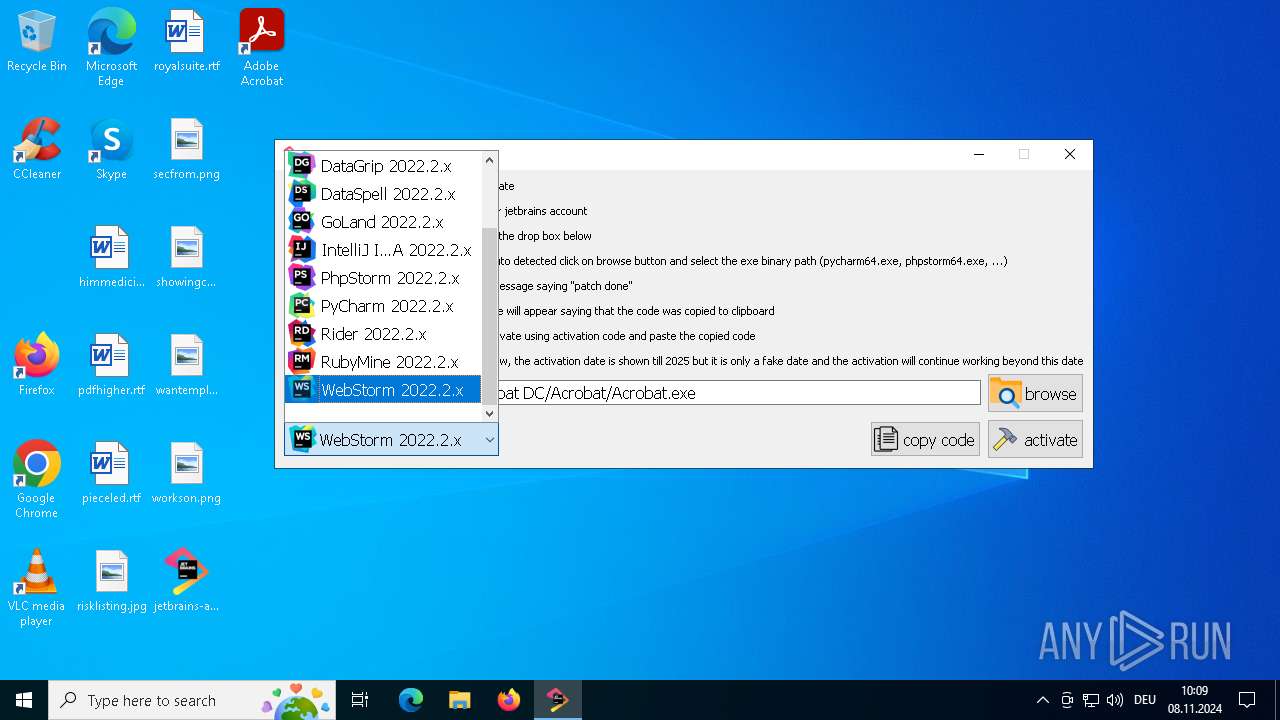The height and width of the screenshot is (720, 1280).
Task: Open taskbar clock showing 10:09
Action: [1194, 700]
